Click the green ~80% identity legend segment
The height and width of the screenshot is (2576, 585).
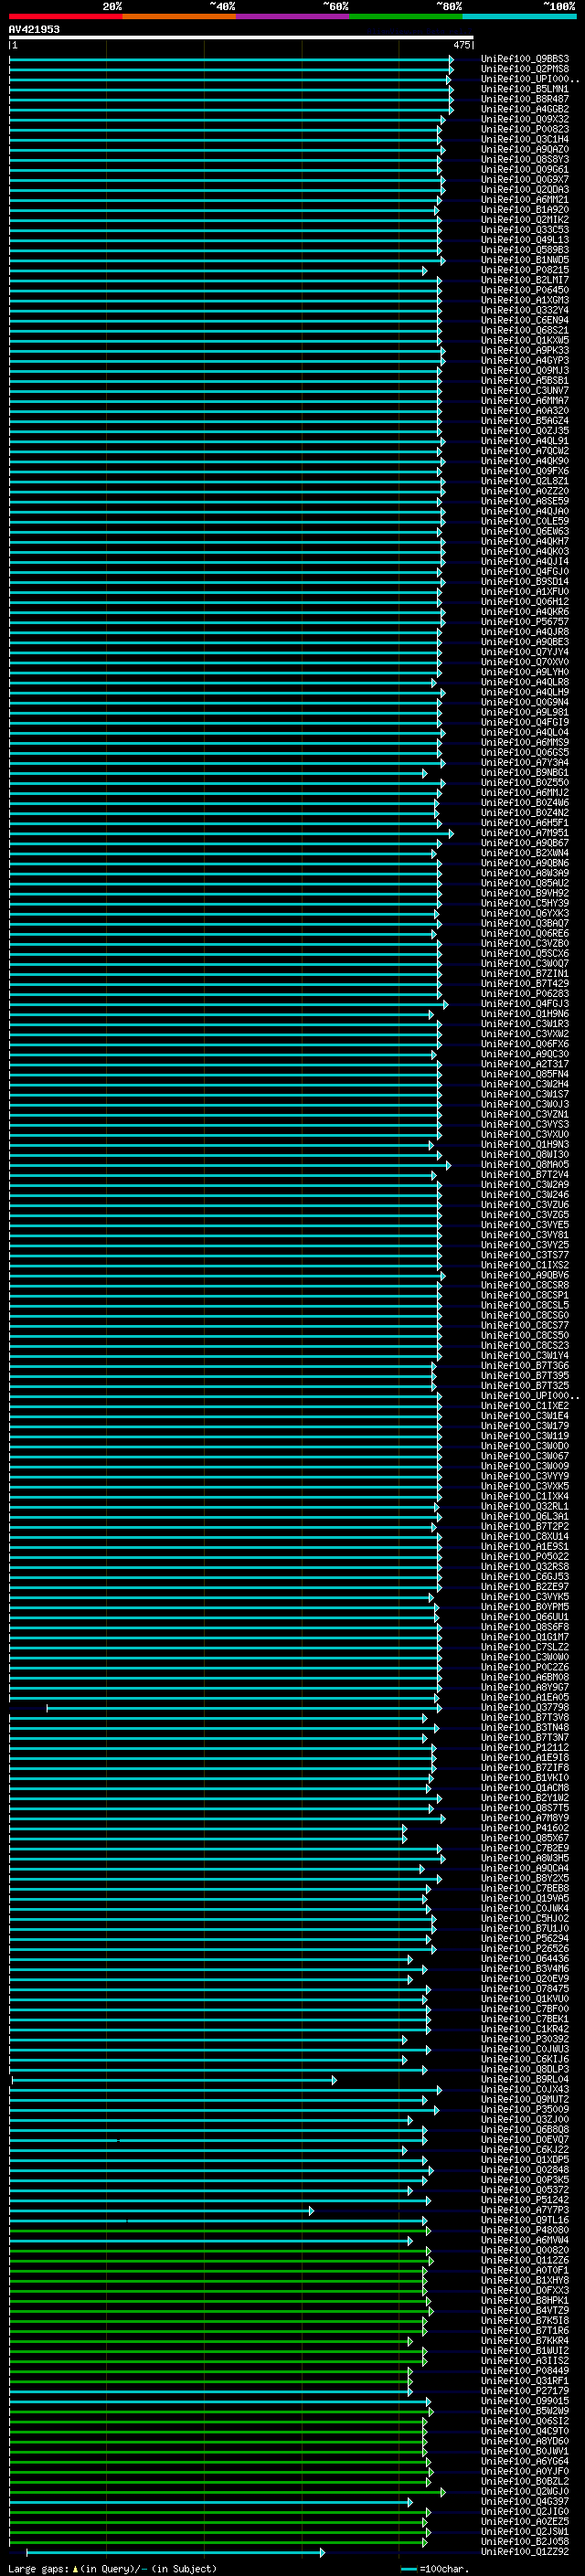[406, 16]
